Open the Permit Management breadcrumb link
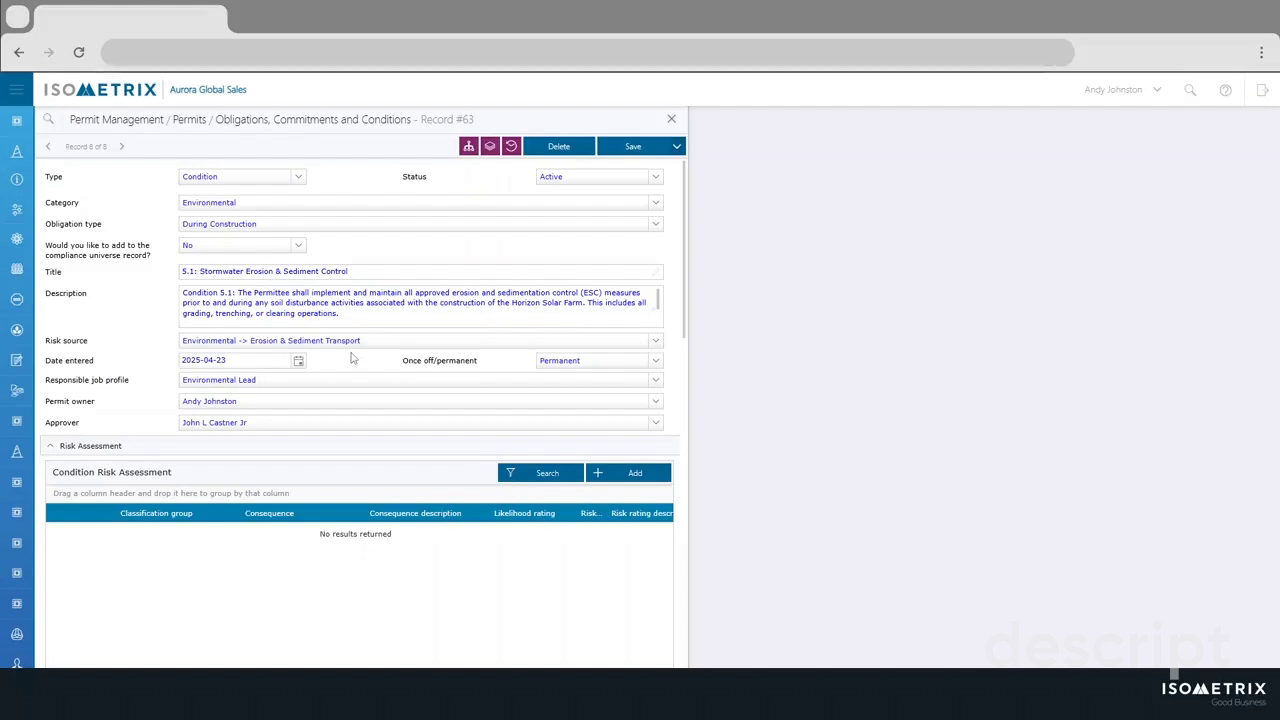This screenshot has width=1280, height=720. pyautogui.click(x=117, y=119)
